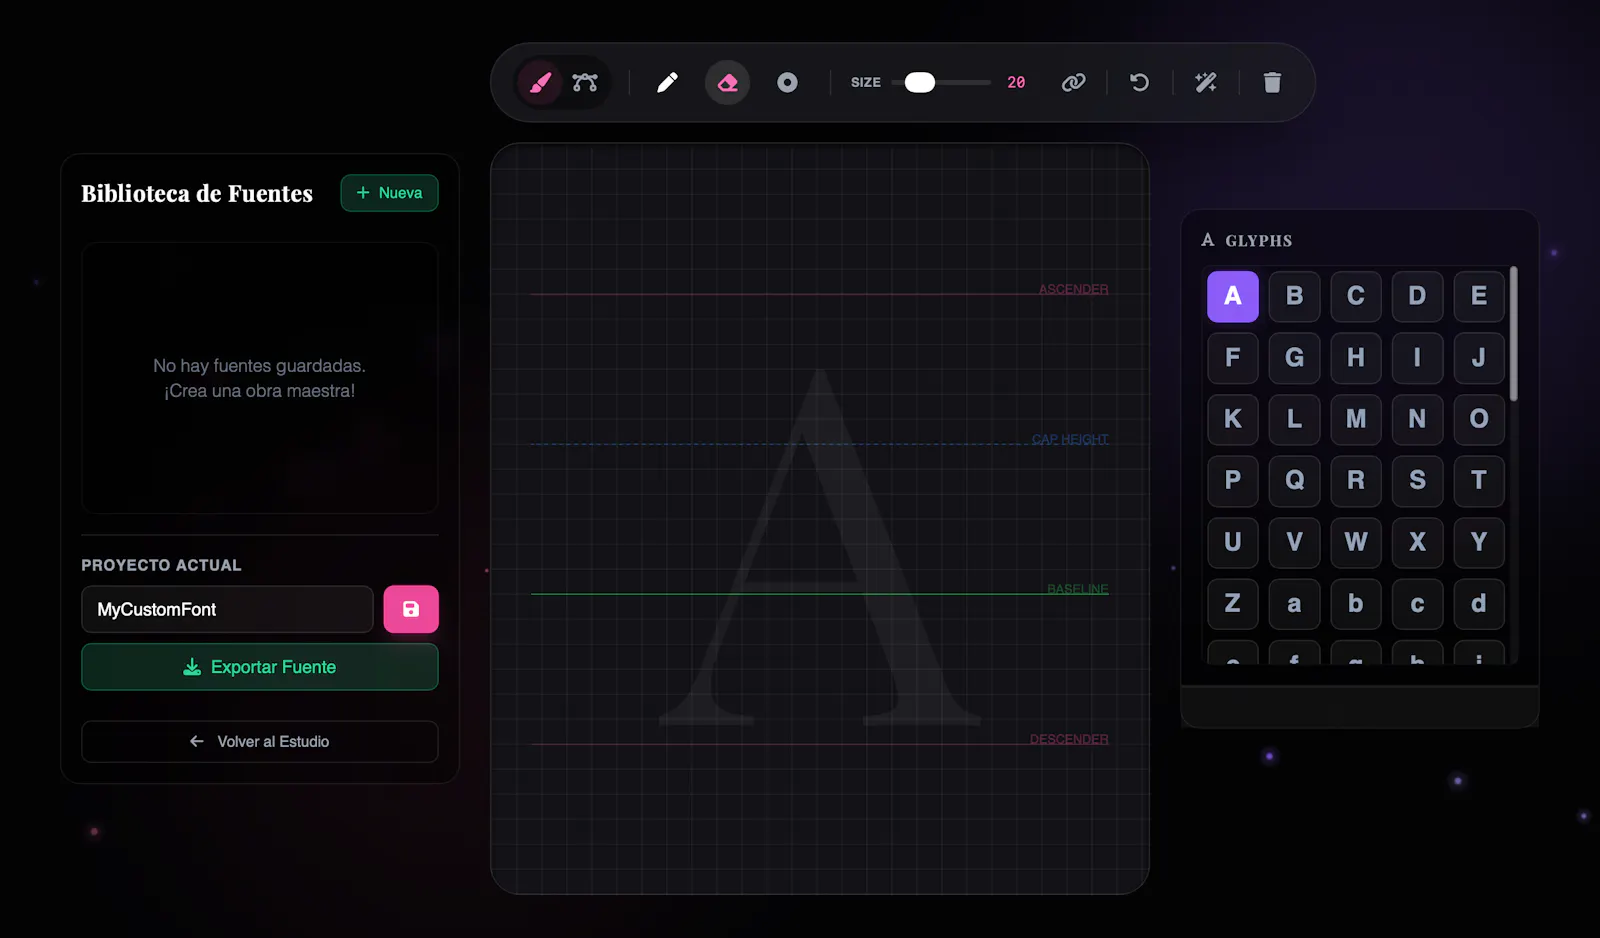Screen dimensions: 1600x938
Task: Click the size value 20
Action: point(1016,82)
